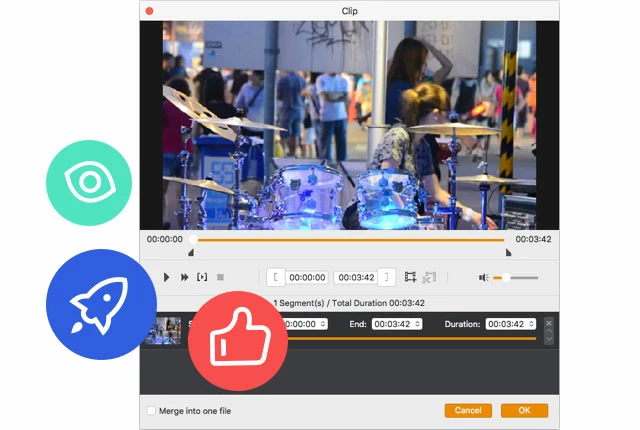
Task: Set clip start point with left bracket button
Action: pos(276,277)
